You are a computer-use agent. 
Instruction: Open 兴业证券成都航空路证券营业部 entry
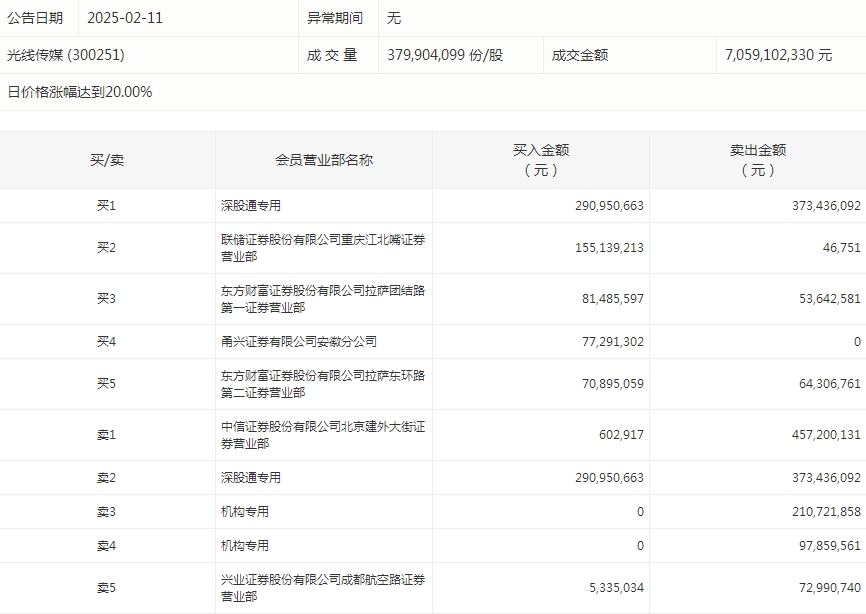click(x=323, y=587)
